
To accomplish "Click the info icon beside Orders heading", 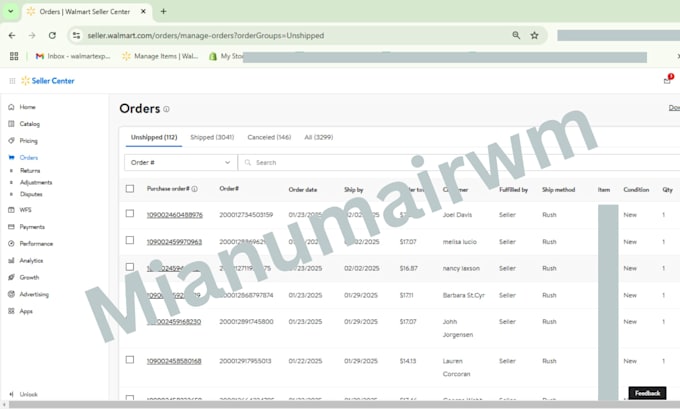I will tap(166, 109).
